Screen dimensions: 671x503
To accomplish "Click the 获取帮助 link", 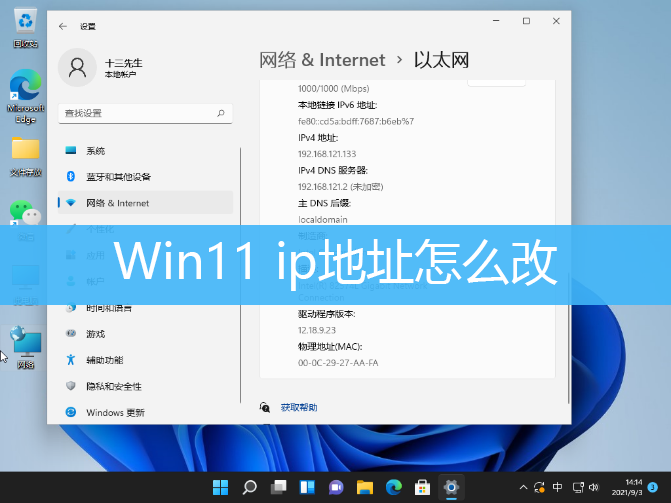I will [298, 408].
